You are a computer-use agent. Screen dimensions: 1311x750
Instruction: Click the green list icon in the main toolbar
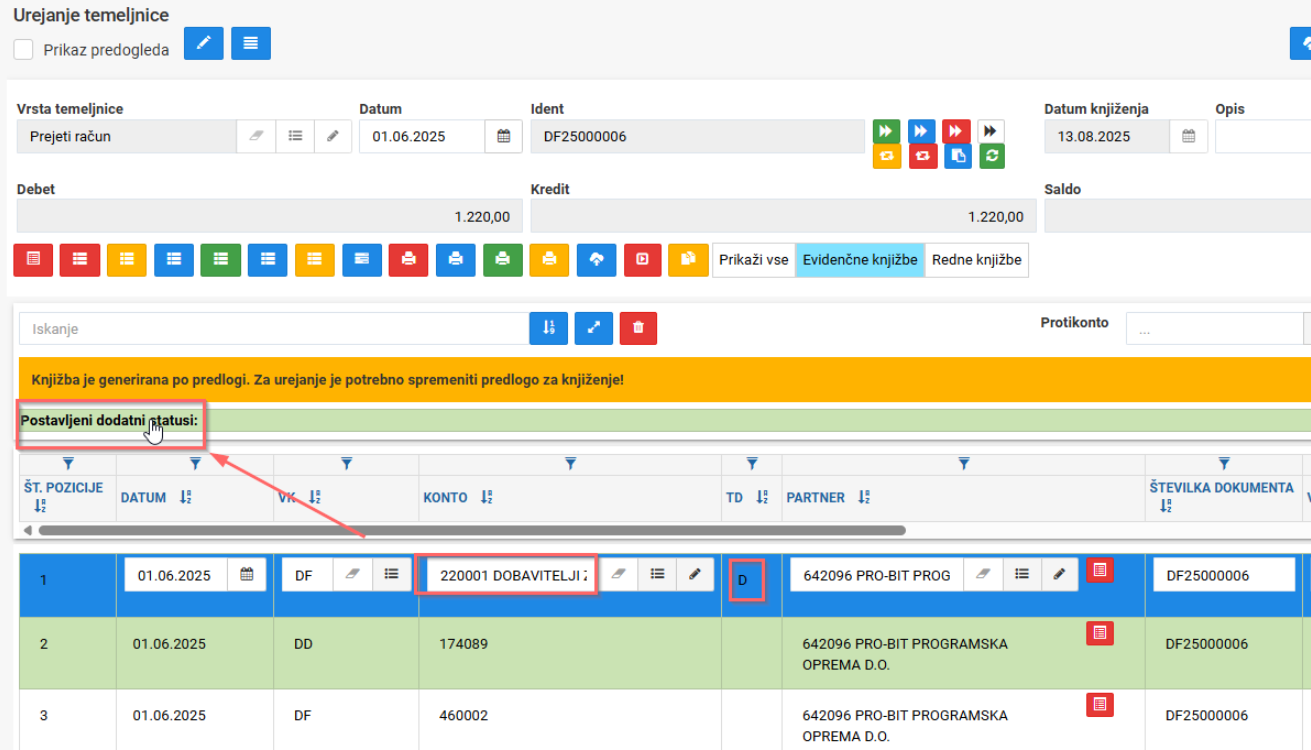(220, 260)
